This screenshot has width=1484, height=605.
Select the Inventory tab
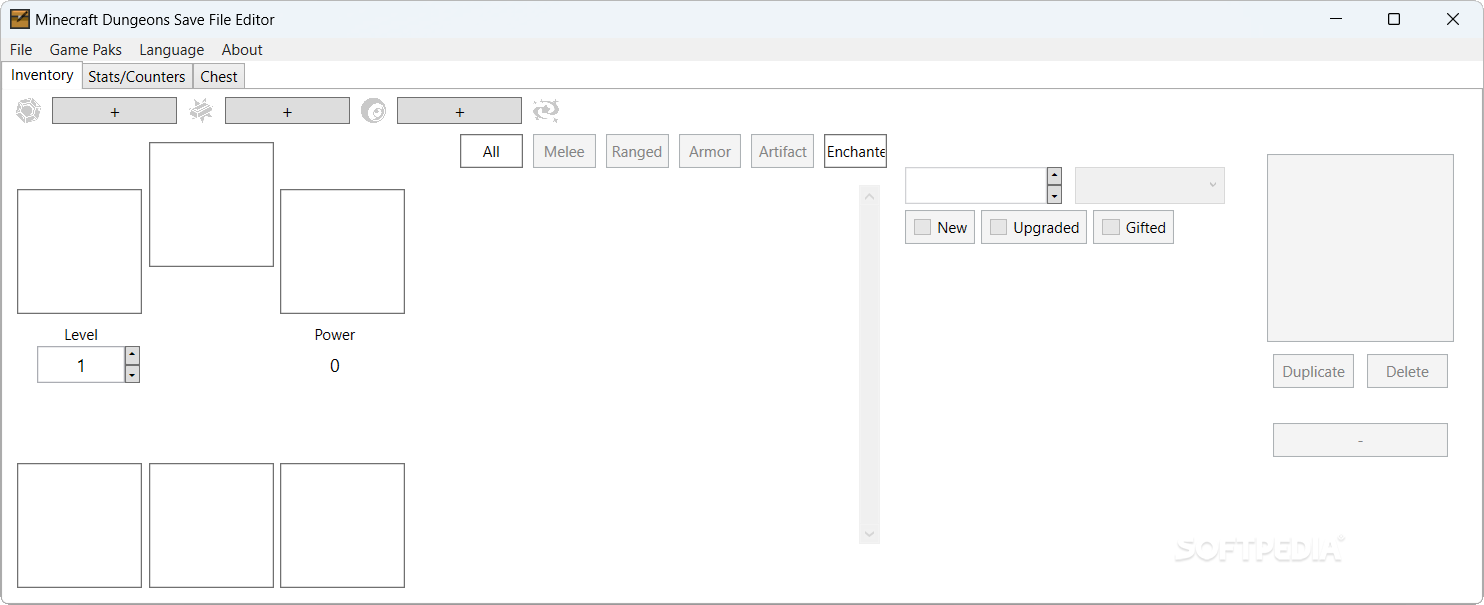click(42, 75)
